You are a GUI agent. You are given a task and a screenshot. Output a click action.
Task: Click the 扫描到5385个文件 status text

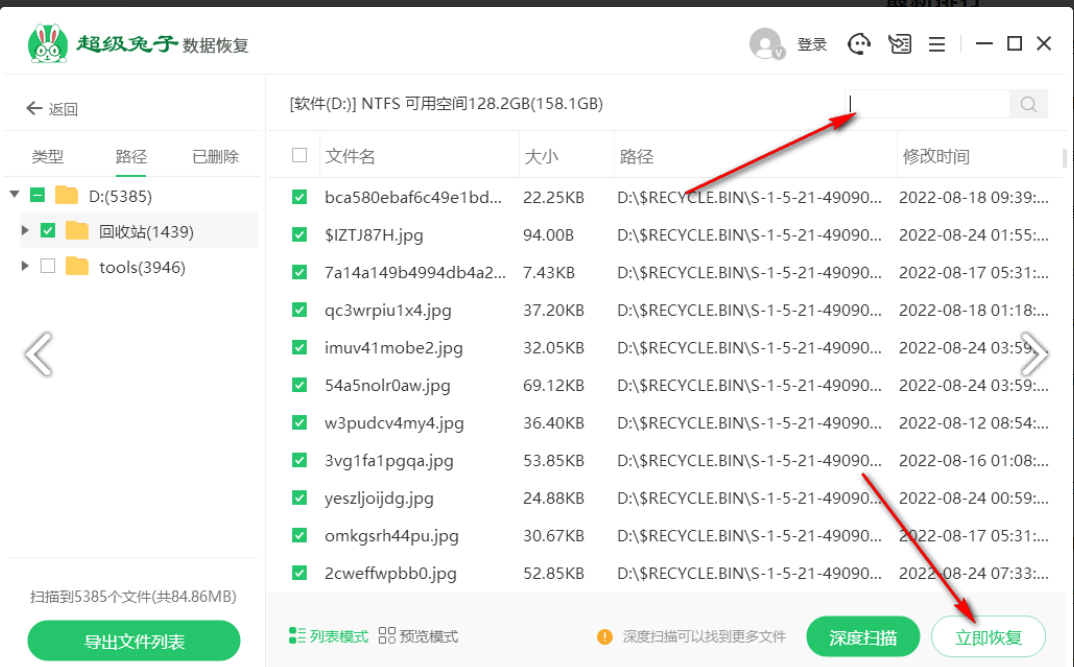point(133,596)
